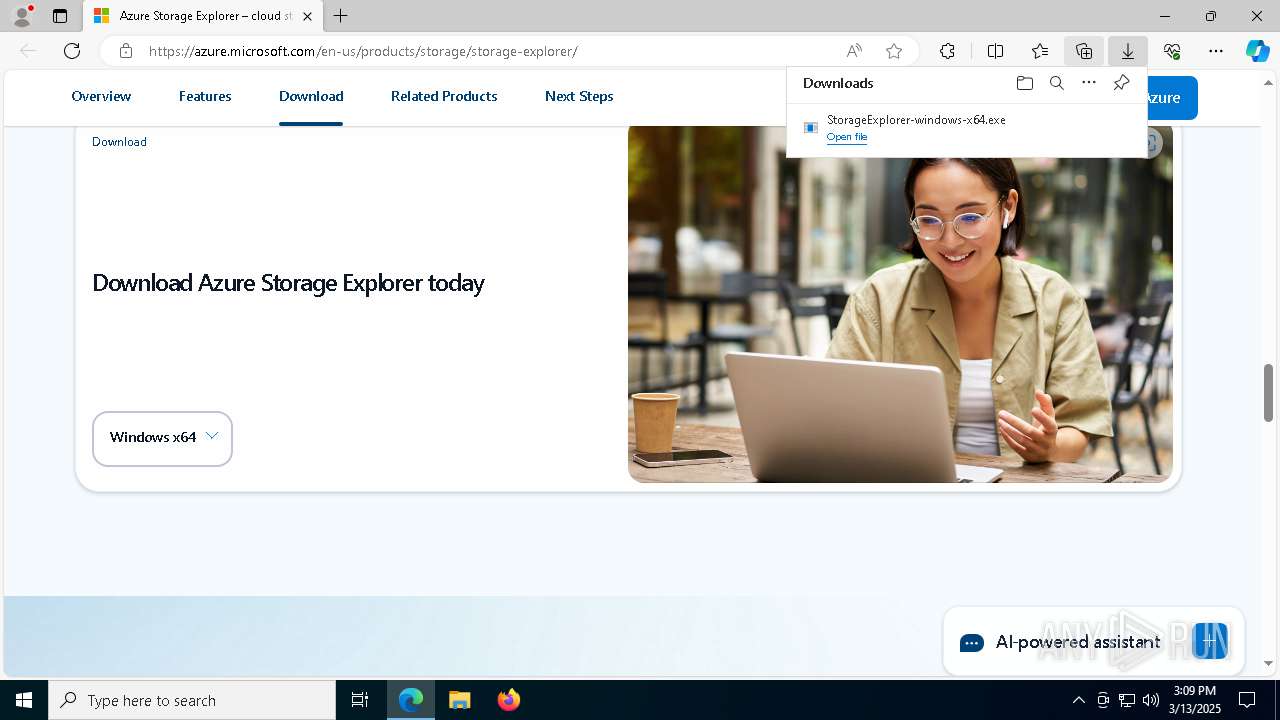Open Browser essentials heart icon

(x=1172, y=51)
